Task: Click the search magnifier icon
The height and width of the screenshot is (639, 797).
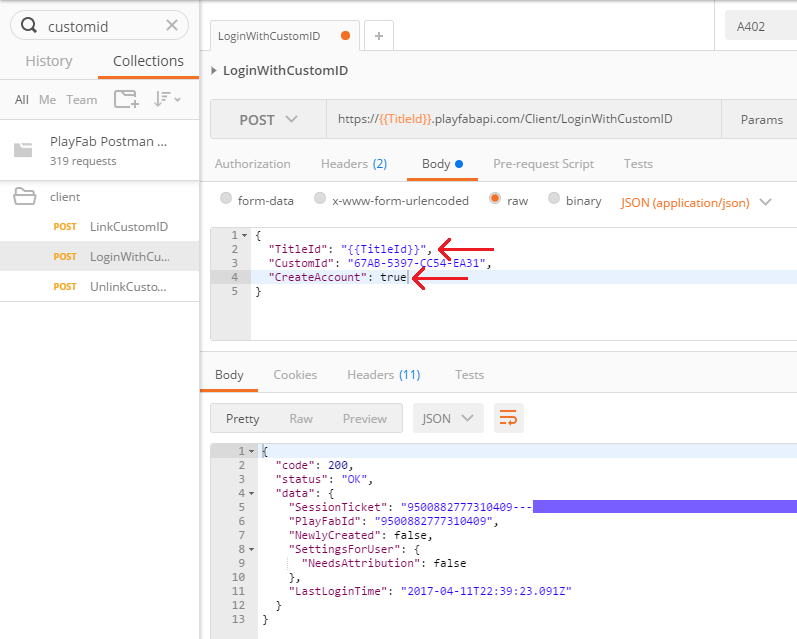Action: click(x=29, y=25)
